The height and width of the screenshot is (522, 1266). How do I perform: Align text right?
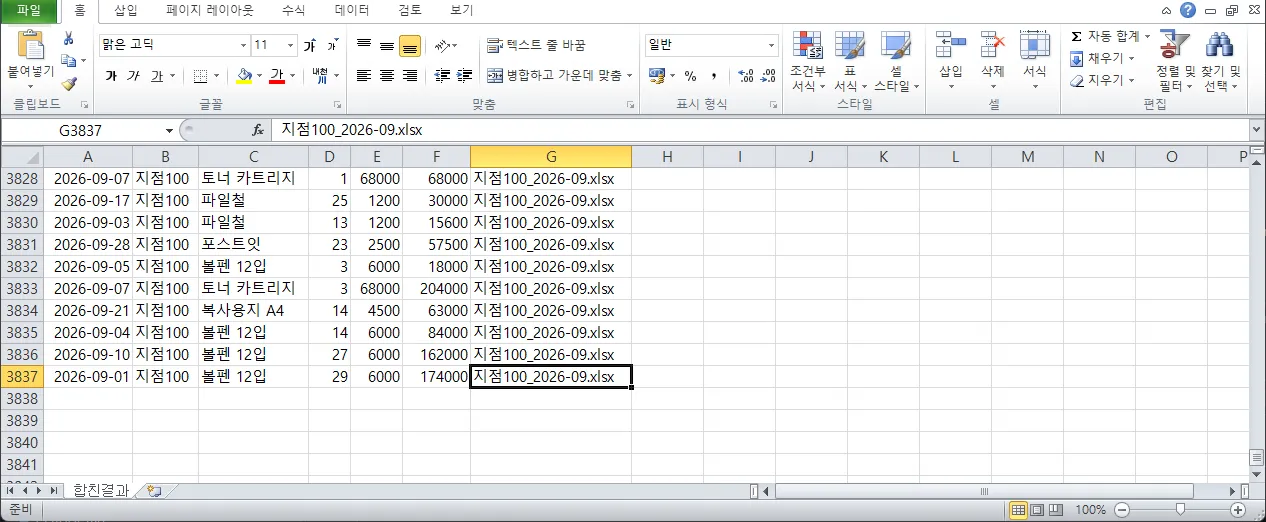[x=409, y=76]
